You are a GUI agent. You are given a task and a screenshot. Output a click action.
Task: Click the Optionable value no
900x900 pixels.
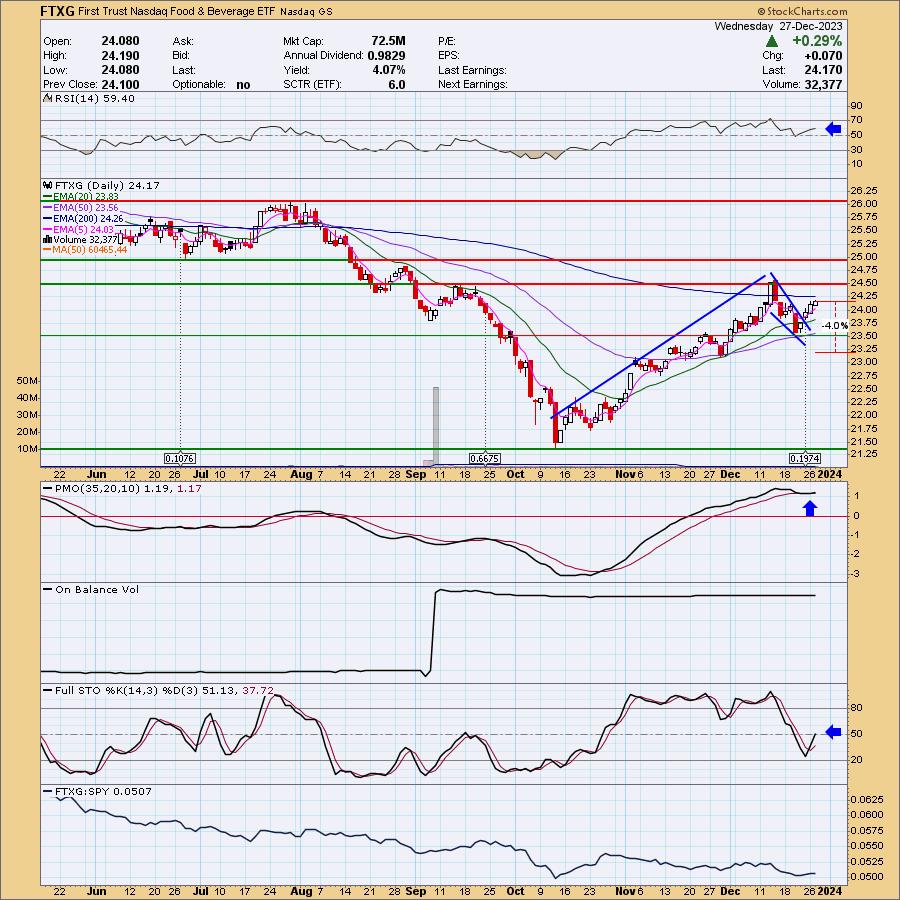tap(243, 85)
